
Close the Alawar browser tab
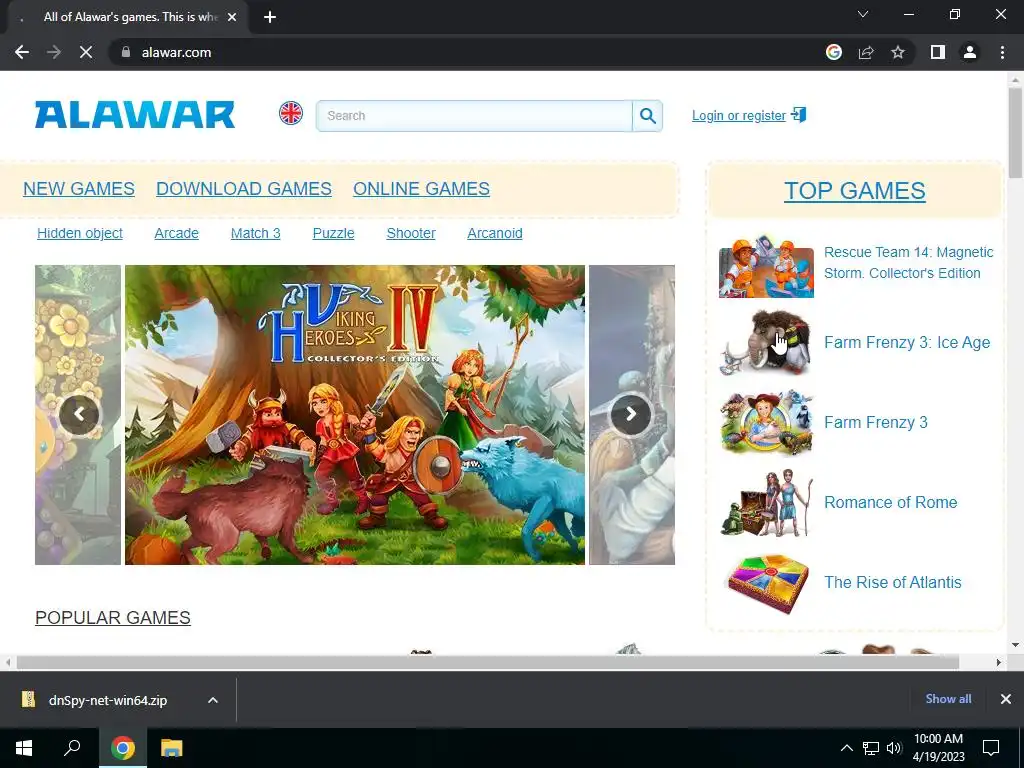(x=232, y=17)
